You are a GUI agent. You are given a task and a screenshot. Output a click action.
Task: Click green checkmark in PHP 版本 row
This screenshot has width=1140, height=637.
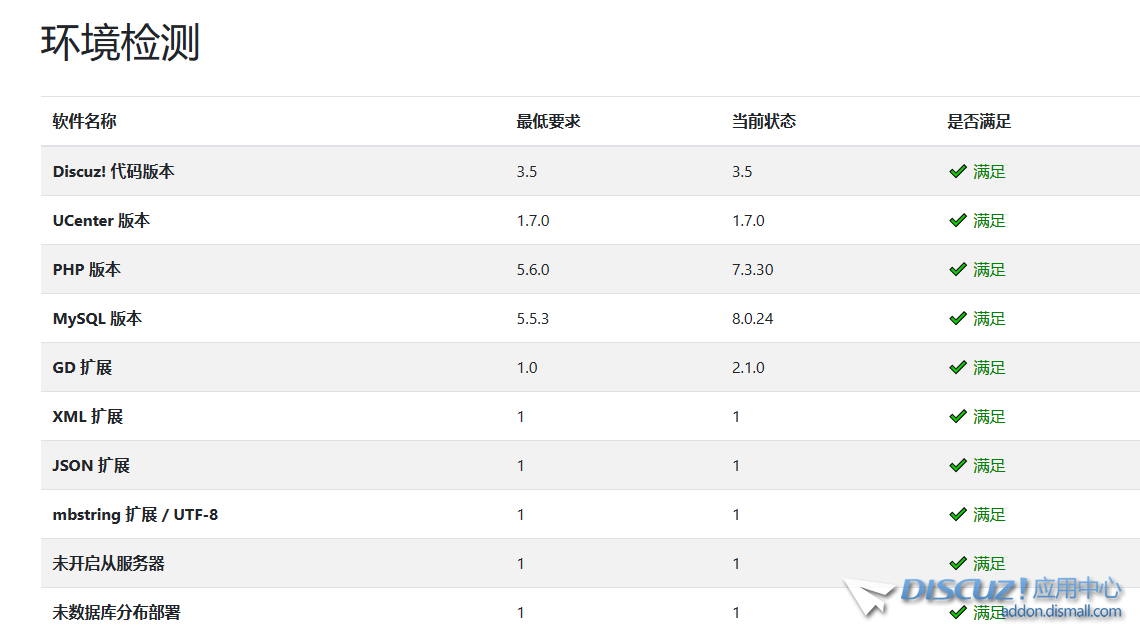click(958, 270)
